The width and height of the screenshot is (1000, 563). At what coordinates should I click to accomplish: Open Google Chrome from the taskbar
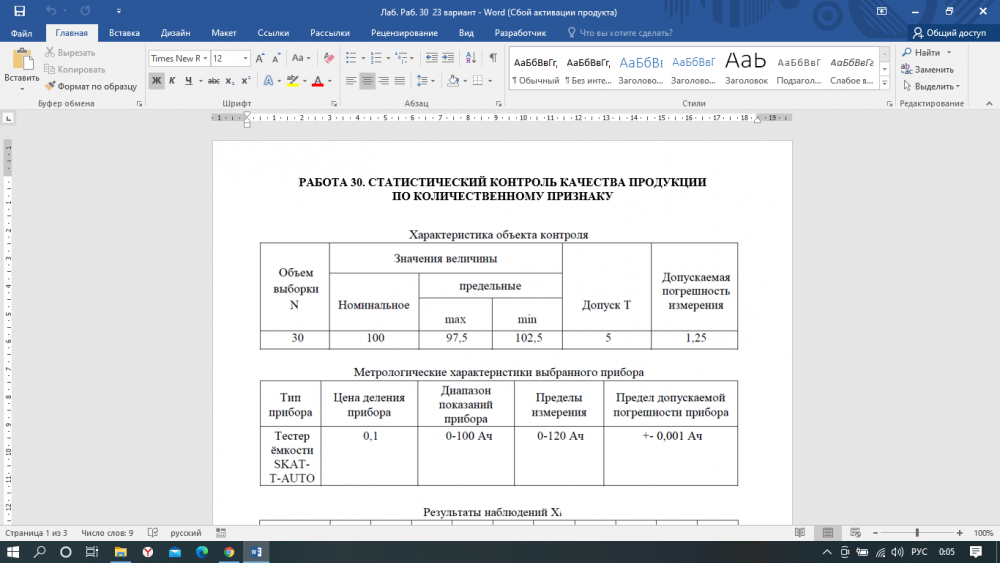click(229, 552)
